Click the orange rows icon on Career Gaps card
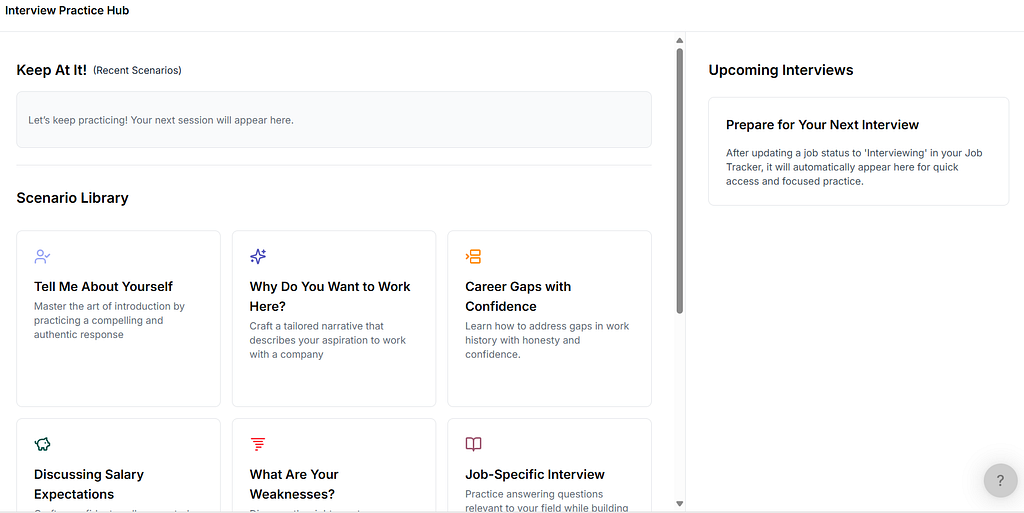1024x513 pixels. pos(473,256)
